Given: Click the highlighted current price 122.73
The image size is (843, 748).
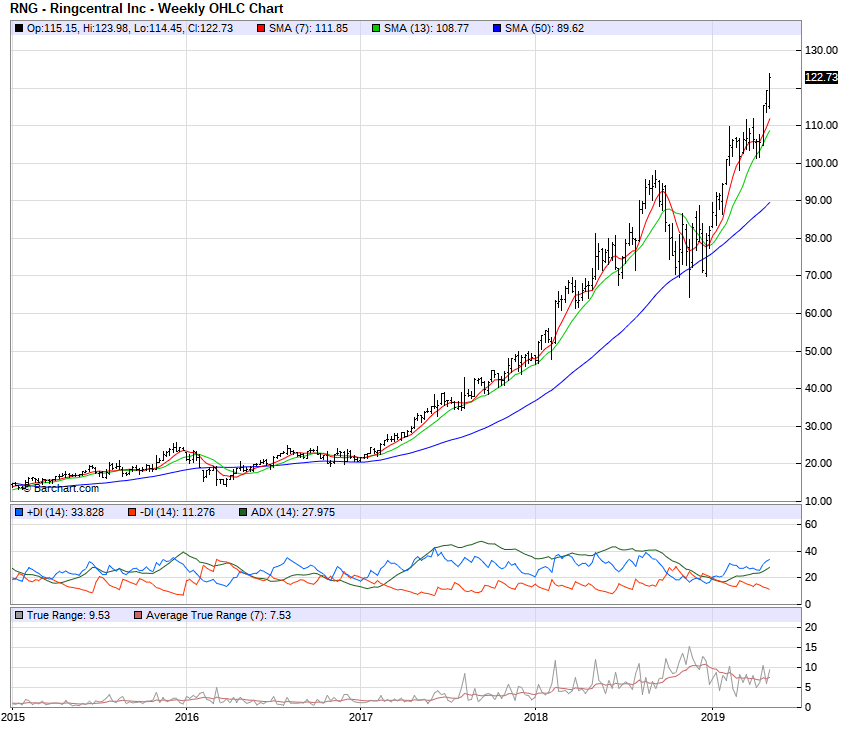Looking at the screenshot, I should pos(821,77).
